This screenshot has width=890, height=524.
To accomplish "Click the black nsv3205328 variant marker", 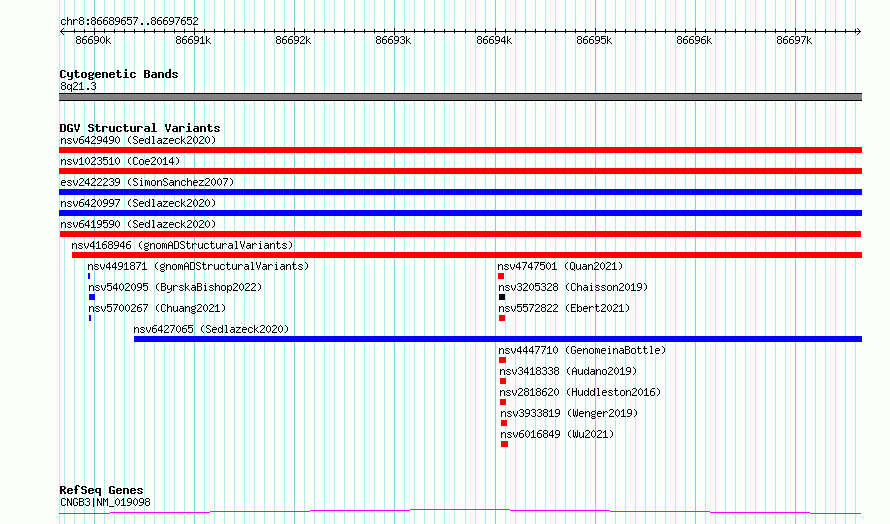I will click(x=502, y=297).
